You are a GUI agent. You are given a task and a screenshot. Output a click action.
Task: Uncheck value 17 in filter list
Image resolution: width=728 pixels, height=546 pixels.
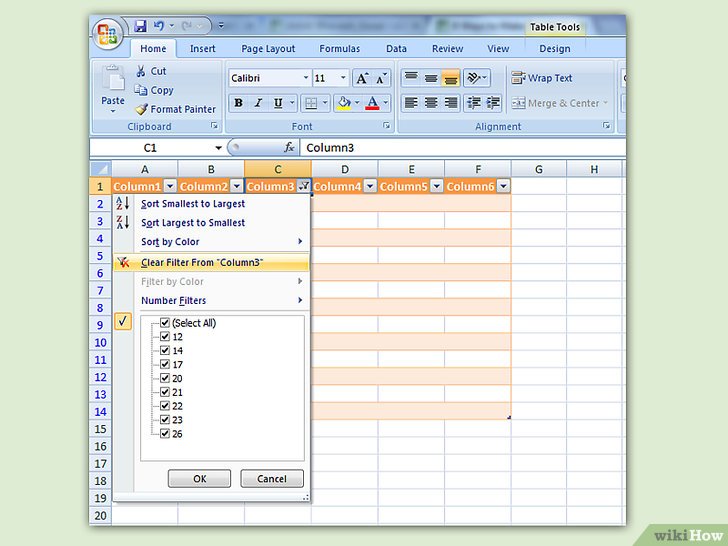(x=165, y=364)
